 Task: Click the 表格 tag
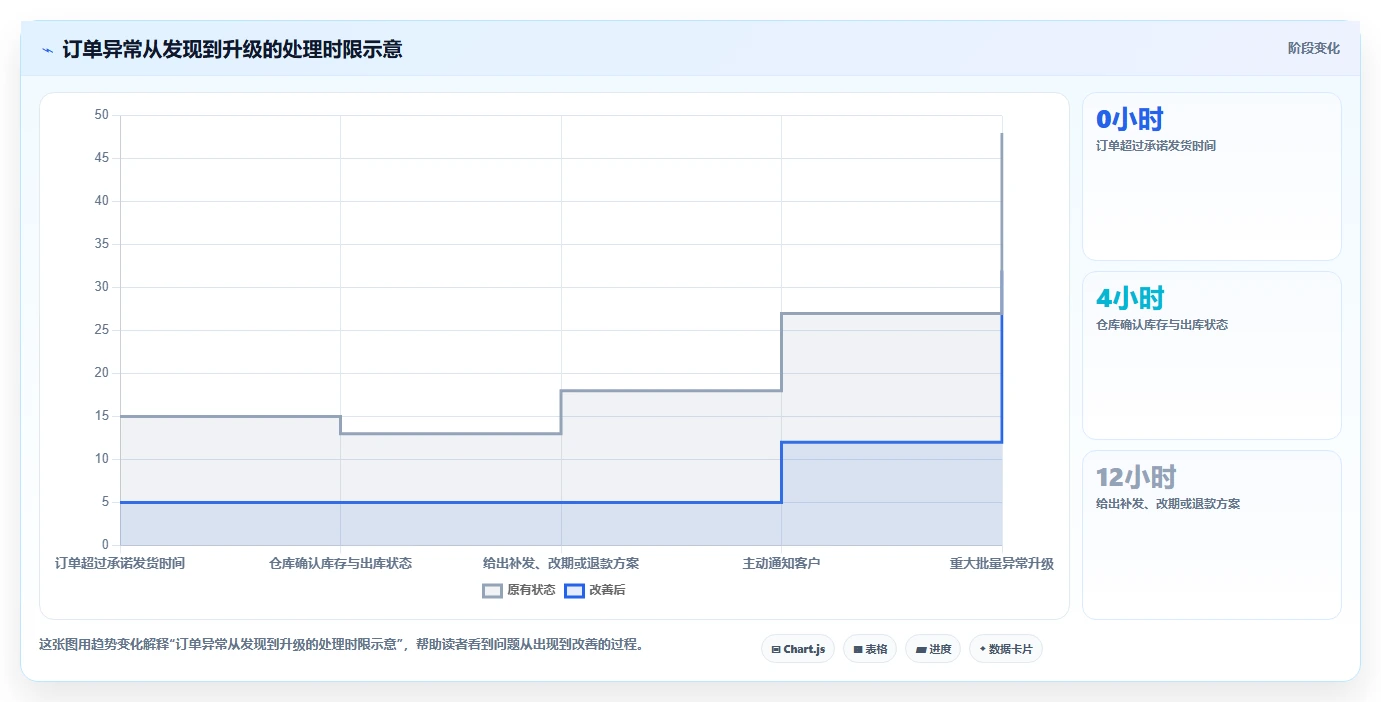tap(870, 649)
